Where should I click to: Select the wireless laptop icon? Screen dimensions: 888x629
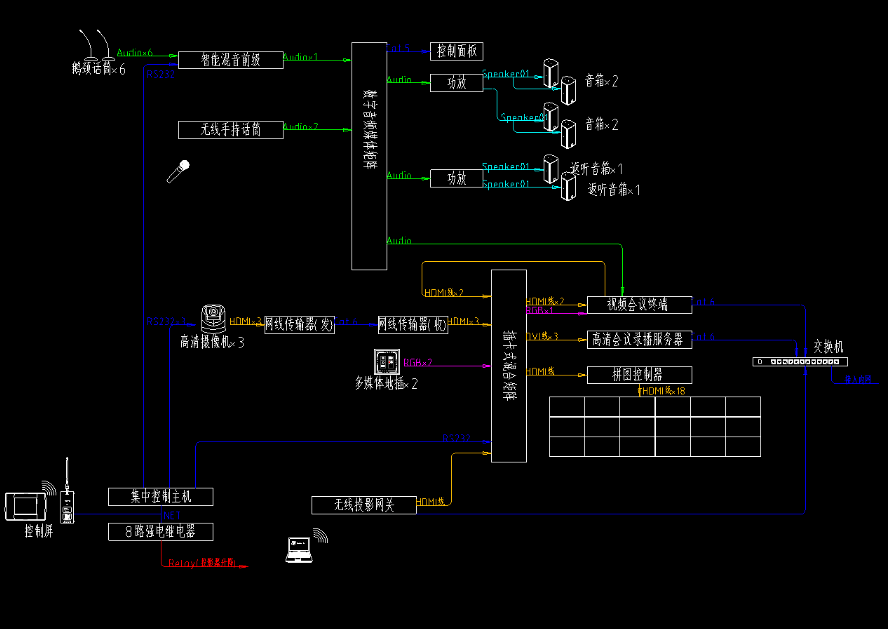tap(298, 548)
